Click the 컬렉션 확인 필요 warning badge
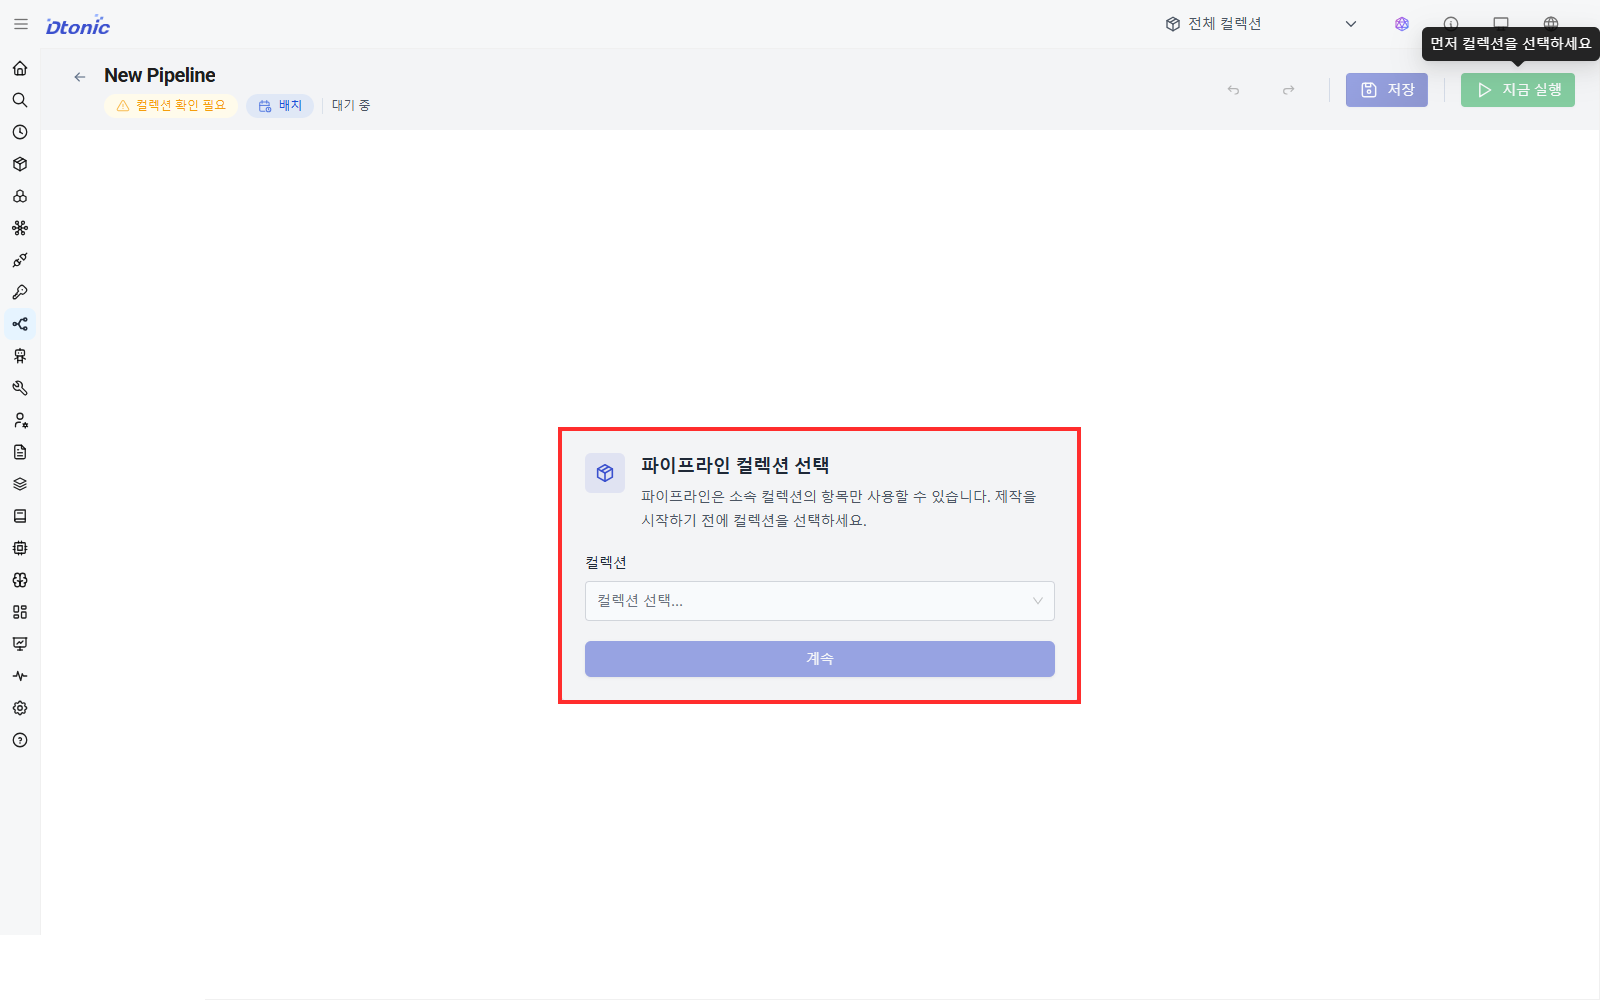This screenshot has height=1000, width=1600. 171,106
